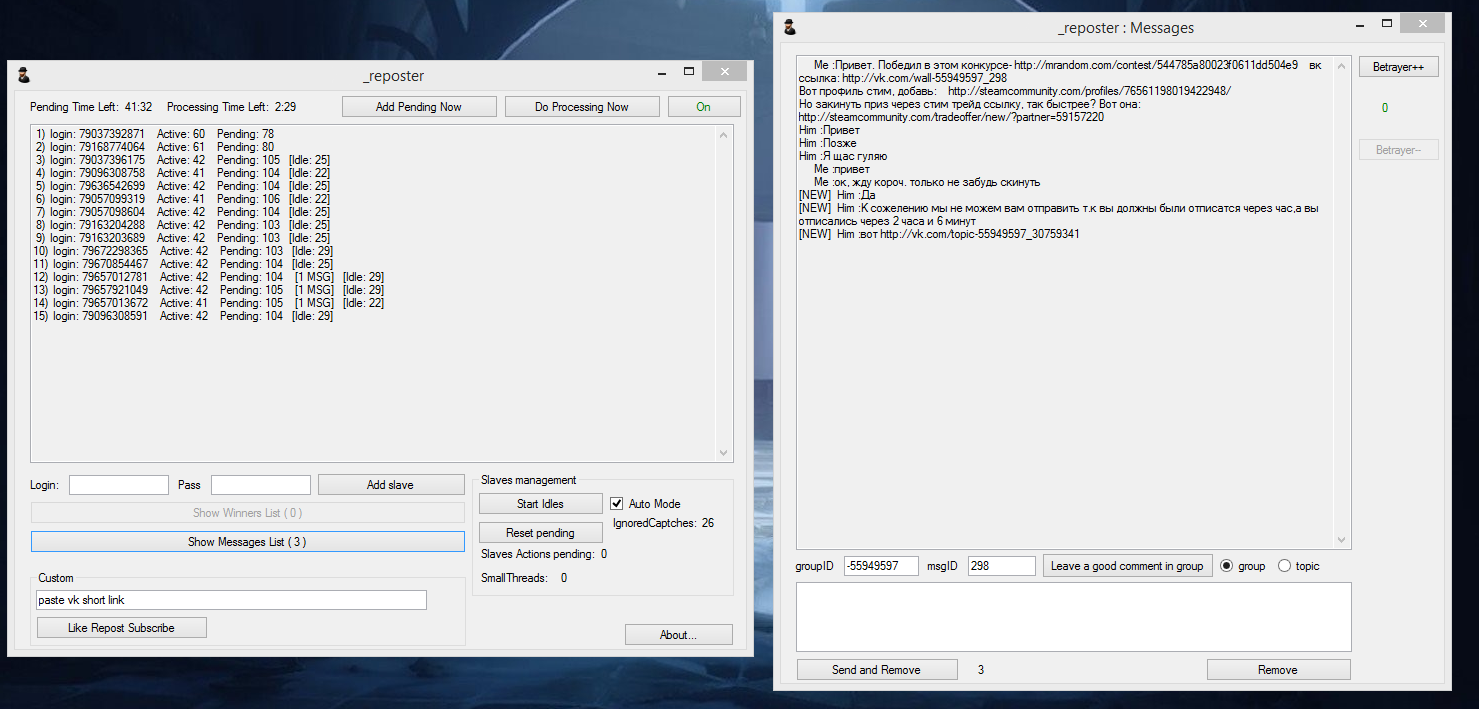Click Leave a good comment in group
This screenshot has width=1479, height=709.
[1127, 566]
